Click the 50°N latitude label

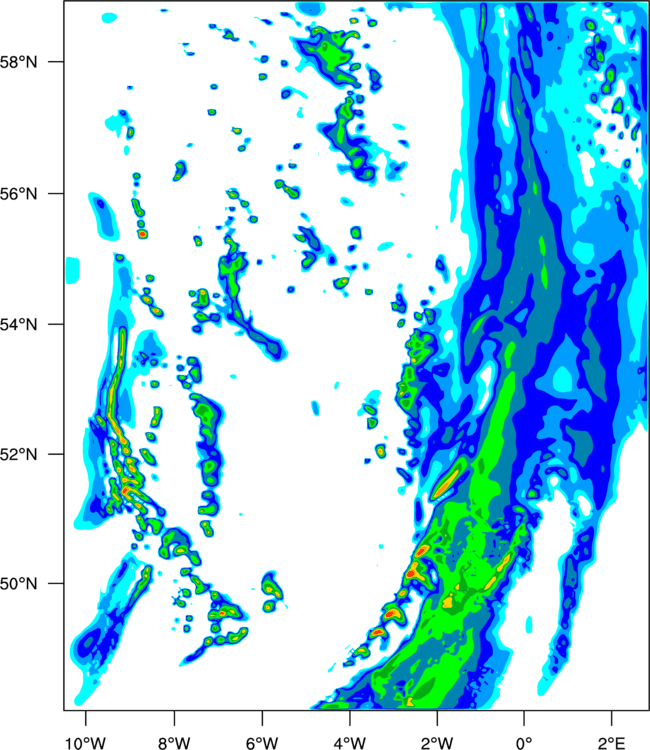(x=19, y=584)
